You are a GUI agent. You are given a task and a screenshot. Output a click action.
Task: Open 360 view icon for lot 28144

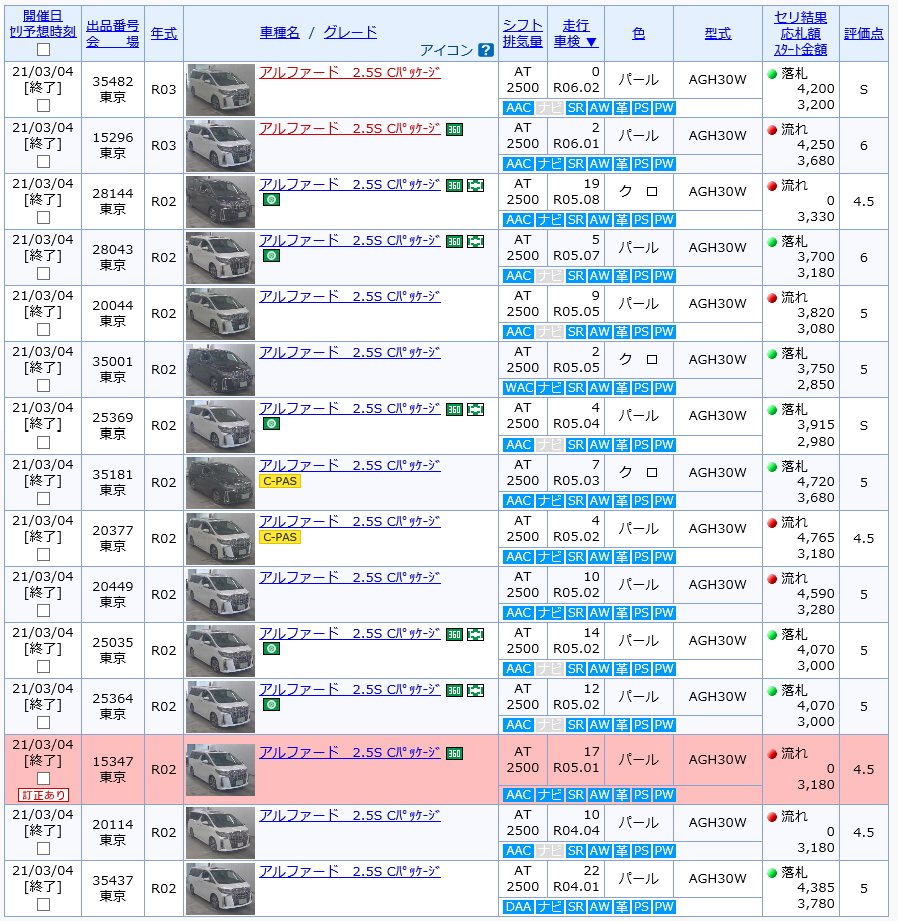454,186
